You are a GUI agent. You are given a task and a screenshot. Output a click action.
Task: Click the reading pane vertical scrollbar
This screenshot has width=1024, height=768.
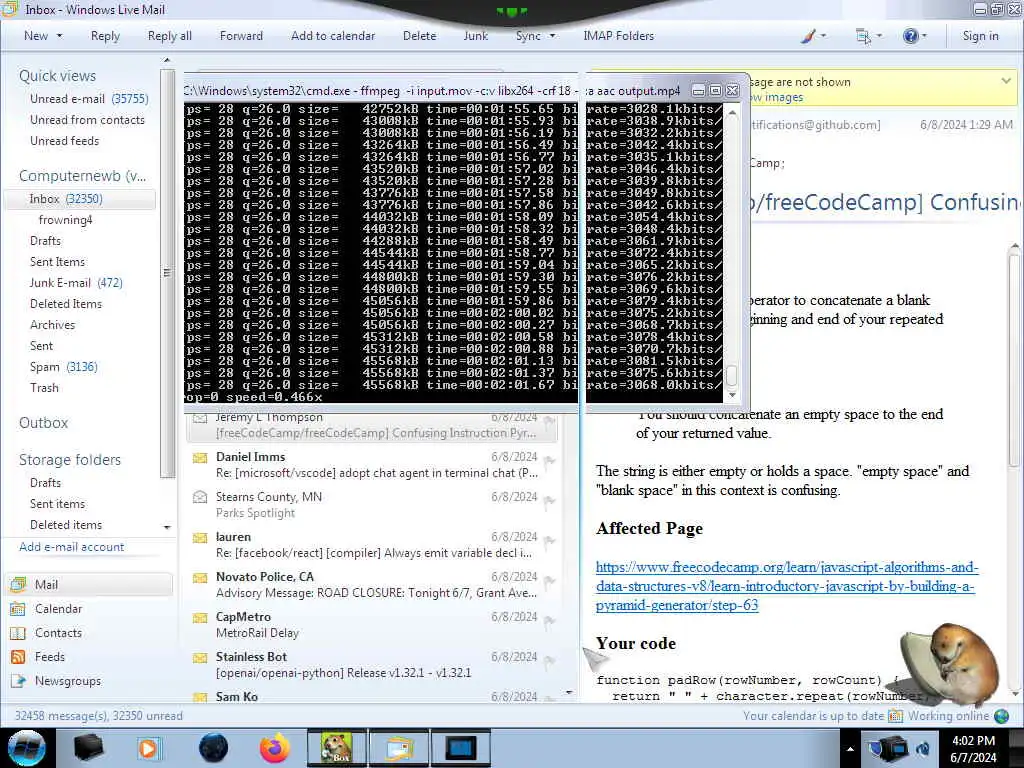pyautogui.click(x=1014, y=359)
